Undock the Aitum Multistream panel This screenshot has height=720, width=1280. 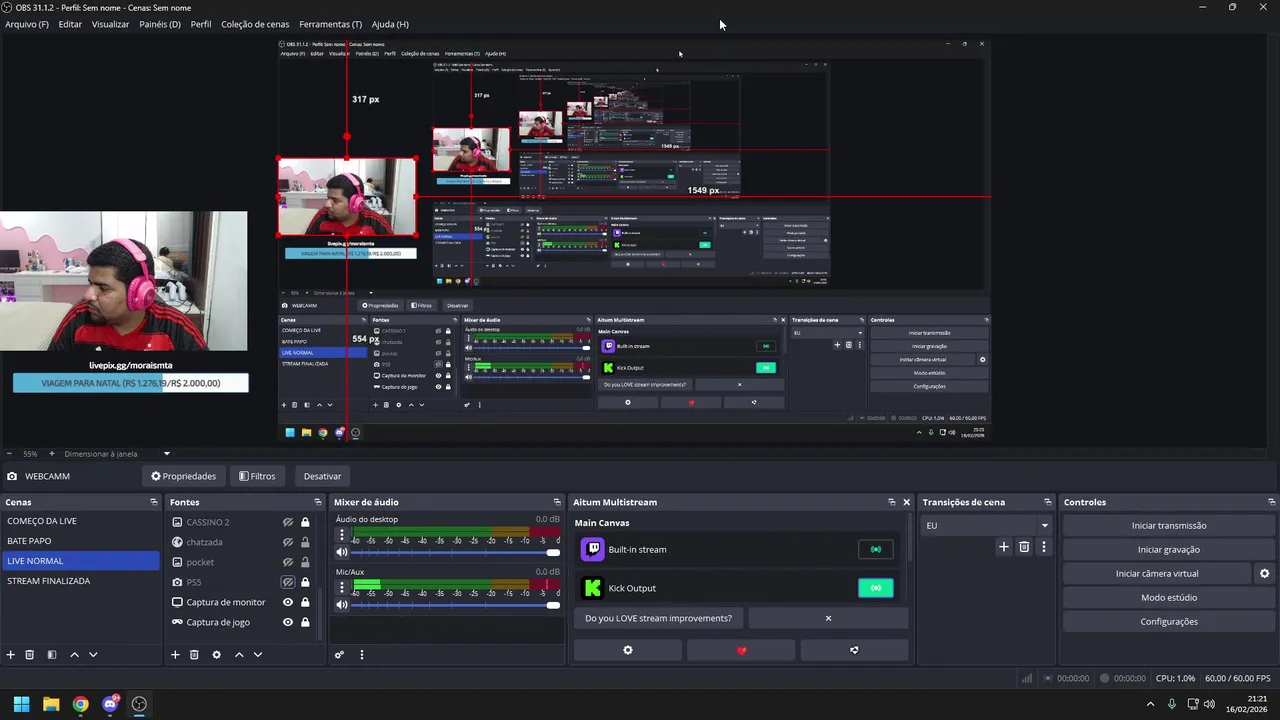[x=892, y=502]
